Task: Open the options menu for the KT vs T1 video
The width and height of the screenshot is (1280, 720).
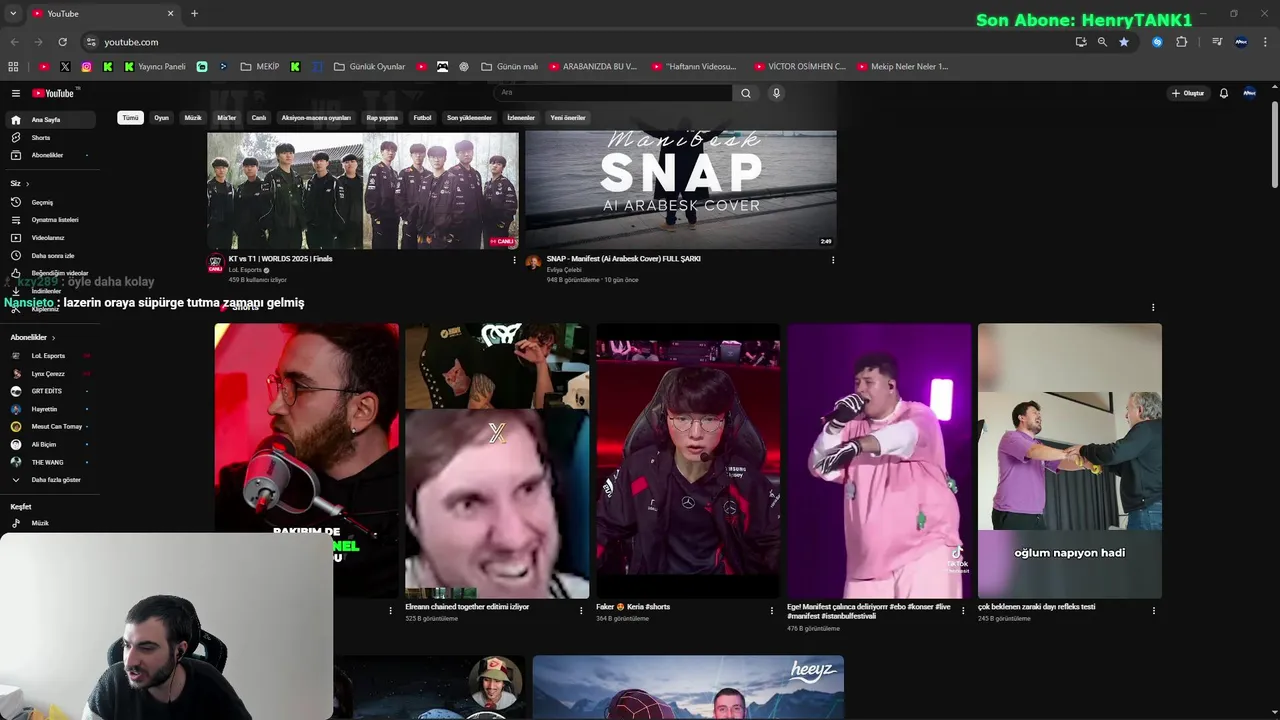Action: (515, 260)
